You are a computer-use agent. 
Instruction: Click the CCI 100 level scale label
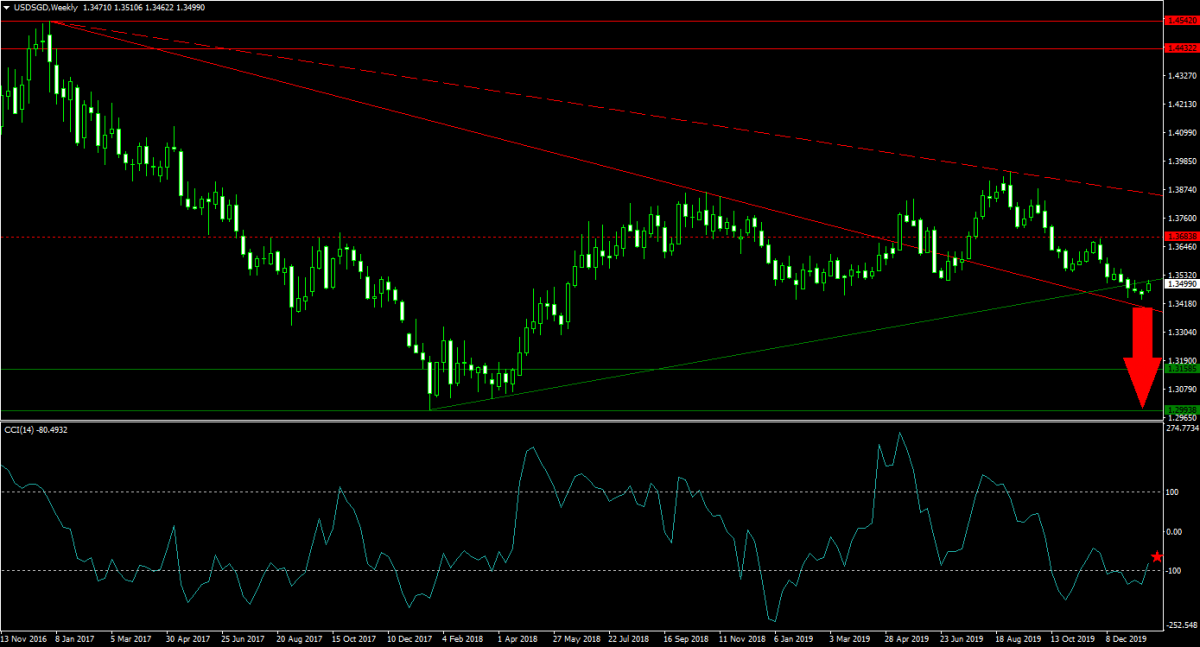click(x=1174, y=492)
